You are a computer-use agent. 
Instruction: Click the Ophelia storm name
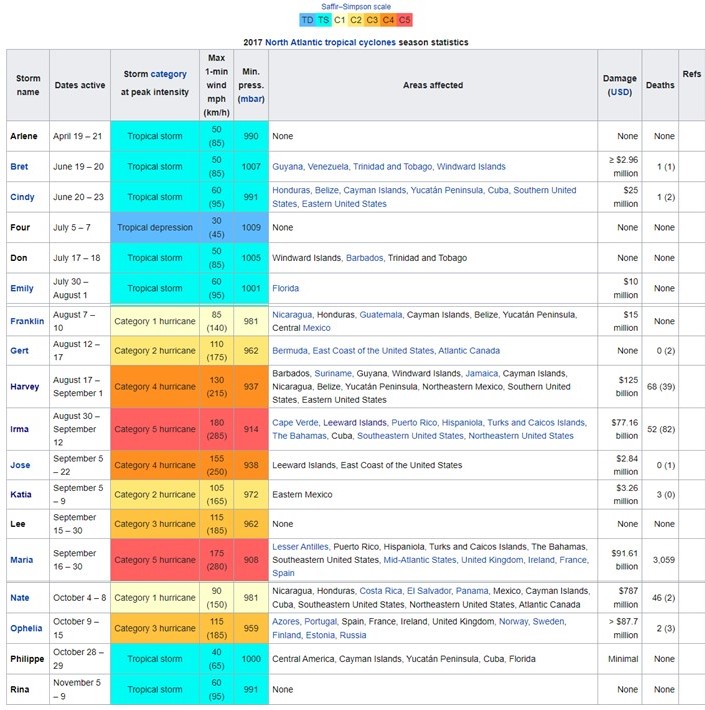(27, 629)
